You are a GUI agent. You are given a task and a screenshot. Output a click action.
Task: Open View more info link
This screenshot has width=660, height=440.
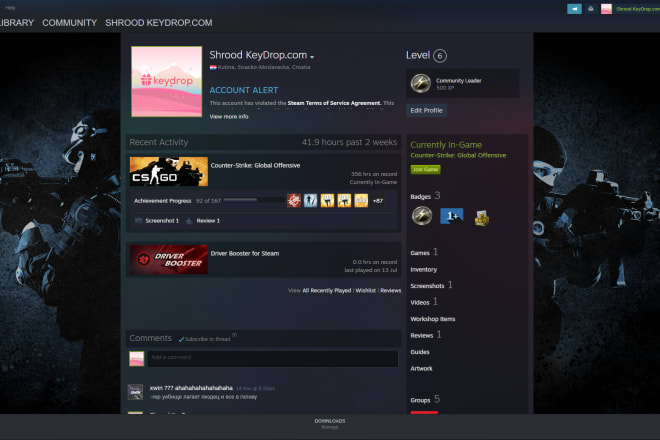229,117
